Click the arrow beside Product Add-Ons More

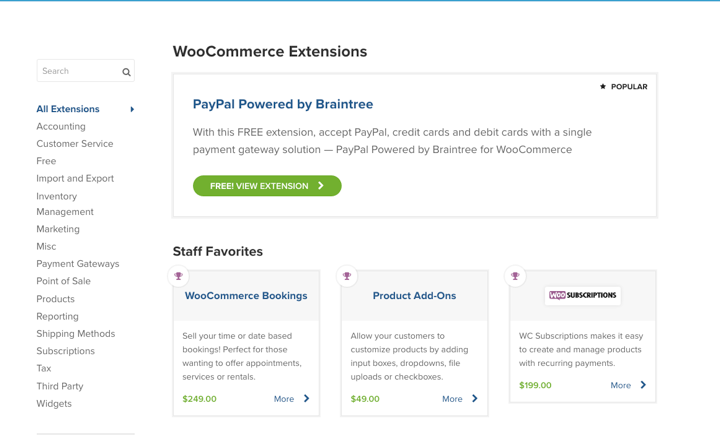pos(475,399)
